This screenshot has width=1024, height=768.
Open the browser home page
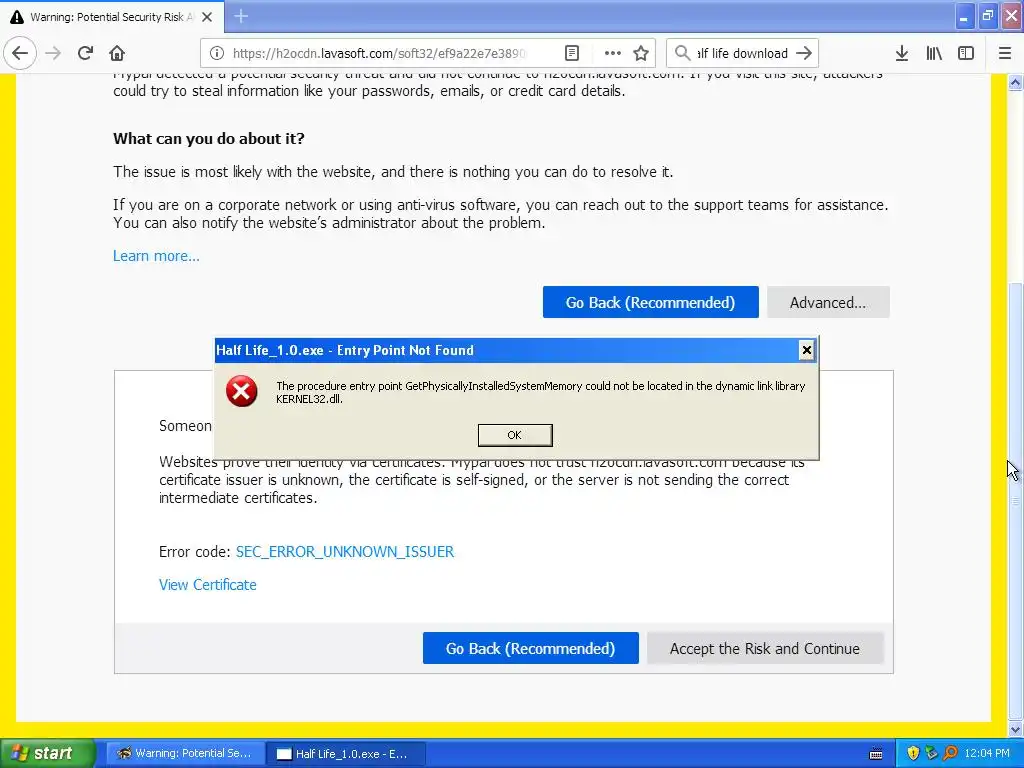[117, 54]
